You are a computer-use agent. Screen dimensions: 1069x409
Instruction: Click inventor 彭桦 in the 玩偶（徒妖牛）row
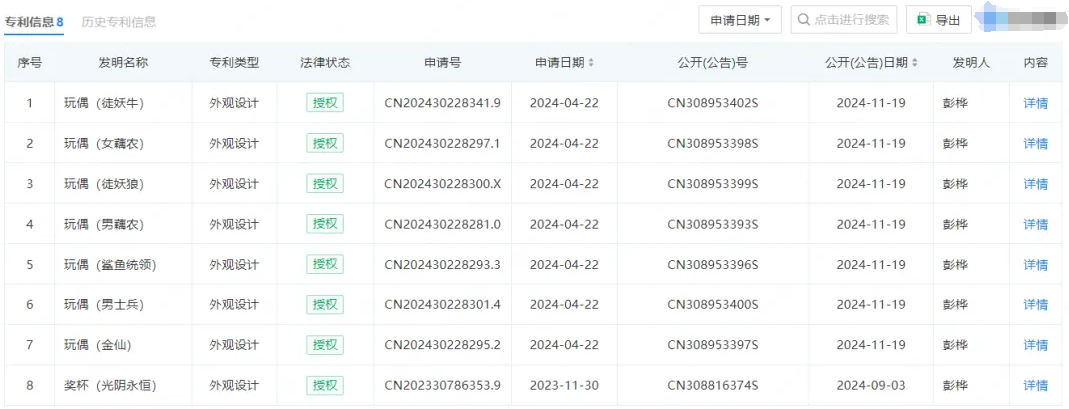[955, 104]
